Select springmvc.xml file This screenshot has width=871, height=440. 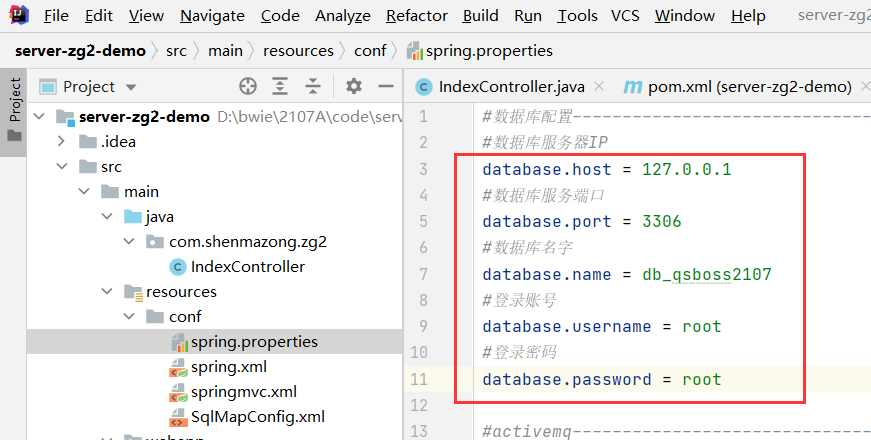pos(244,392)
